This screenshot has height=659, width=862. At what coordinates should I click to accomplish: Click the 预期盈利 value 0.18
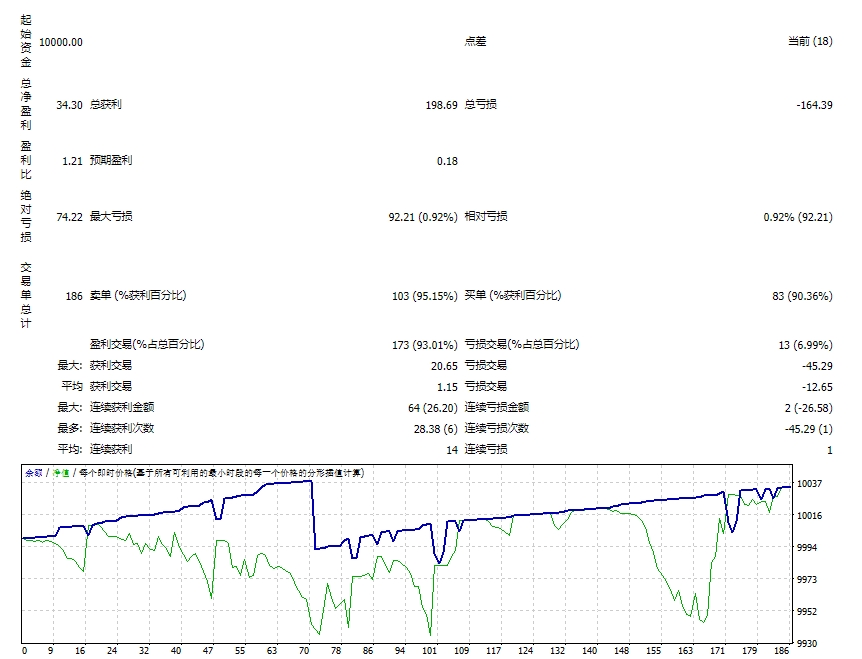[447, 161]
